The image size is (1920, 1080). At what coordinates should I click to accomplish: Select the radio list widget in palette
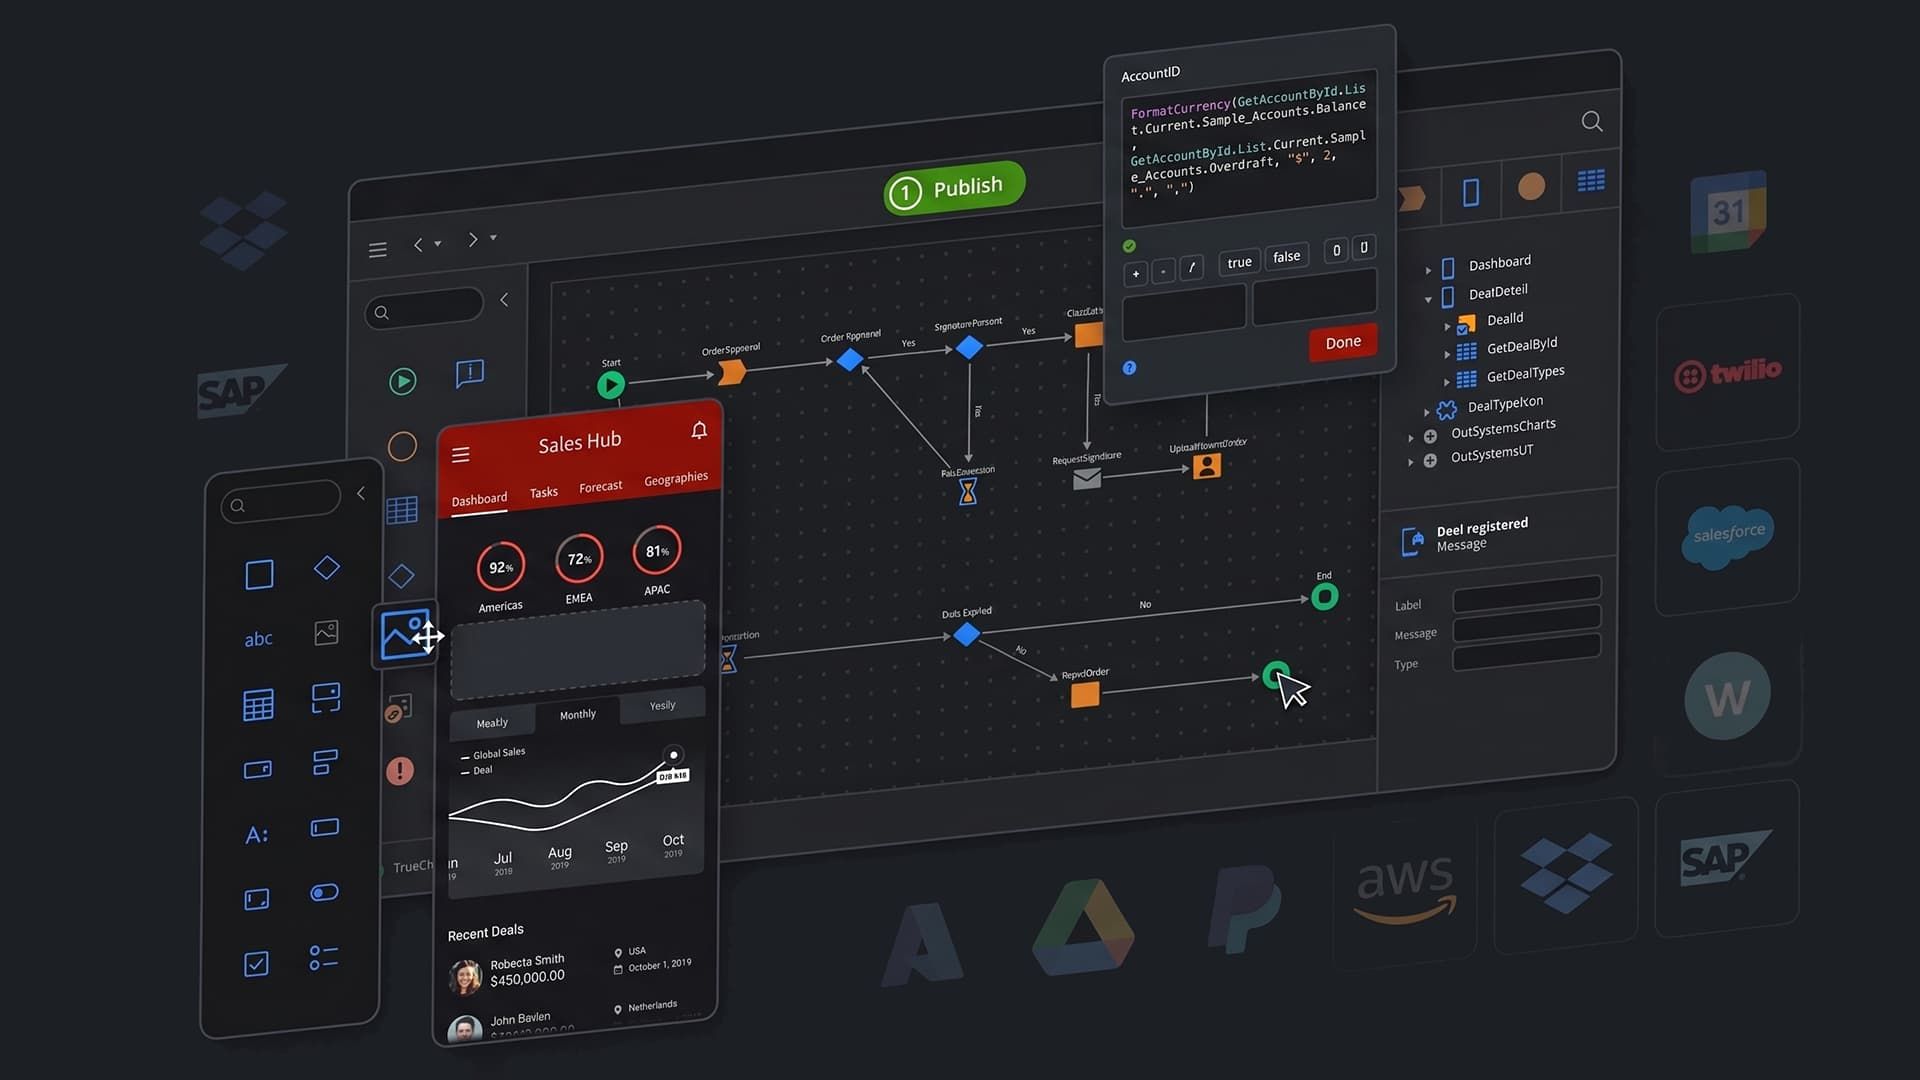click(324, 958)
